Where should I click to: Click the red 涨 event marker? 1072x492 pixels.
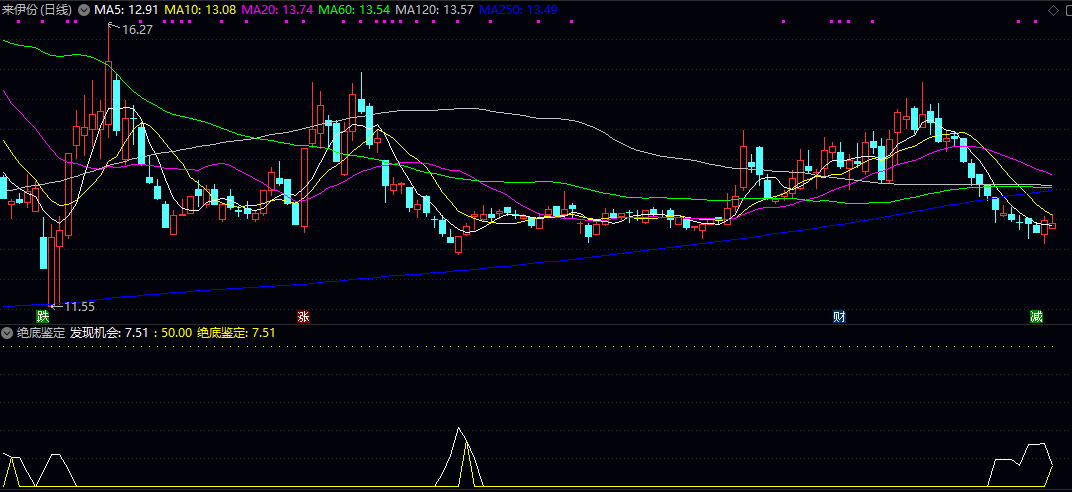pyautogui.click(x=304, y=317)
